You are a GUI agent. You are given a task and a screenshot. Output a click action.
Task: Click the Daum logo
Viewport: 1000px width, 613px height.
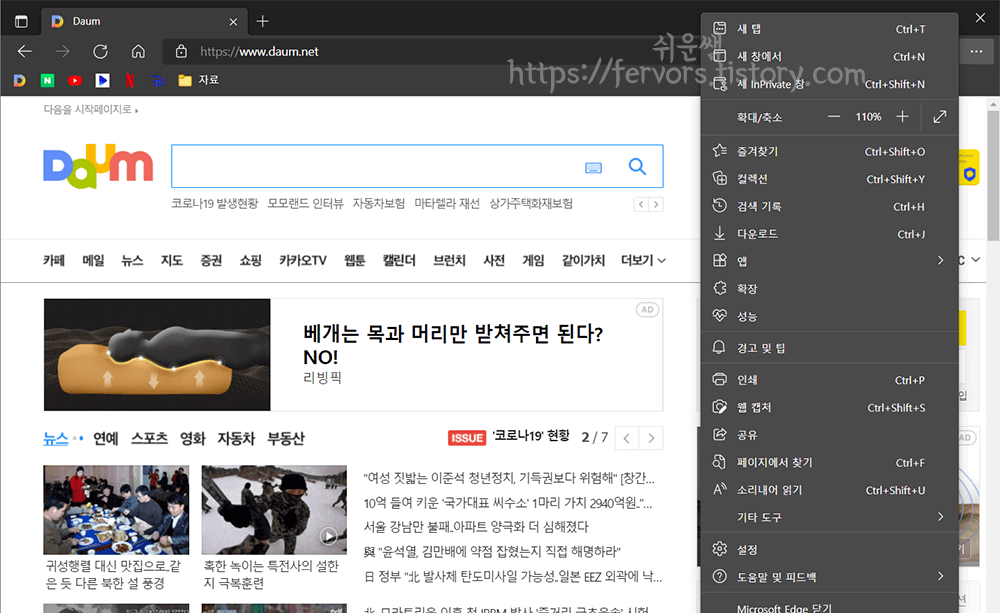[x=98, y=166]
